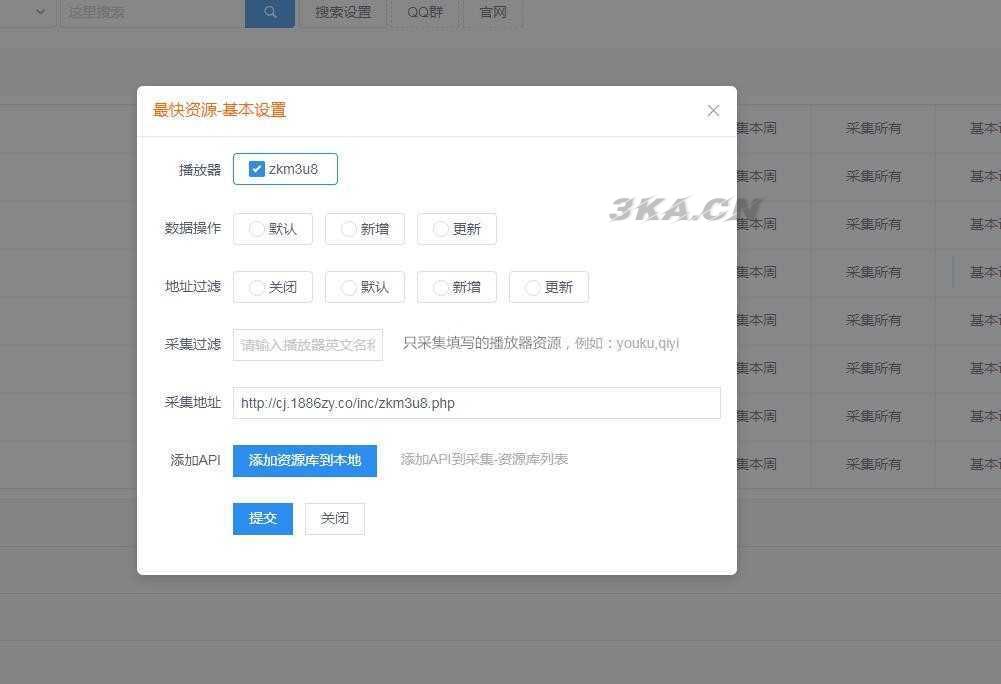Viewport: 1001px width, 684px height.
Task: Click the 采集过滤 player name input
Action: [x=308, y=345]
